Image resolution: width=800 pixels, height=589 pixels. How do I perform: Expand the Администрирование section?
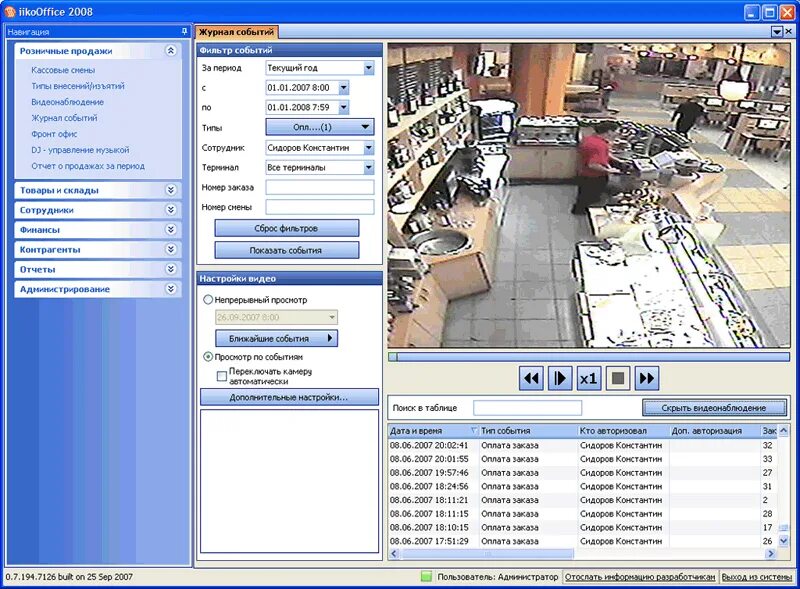pos(171,289)
